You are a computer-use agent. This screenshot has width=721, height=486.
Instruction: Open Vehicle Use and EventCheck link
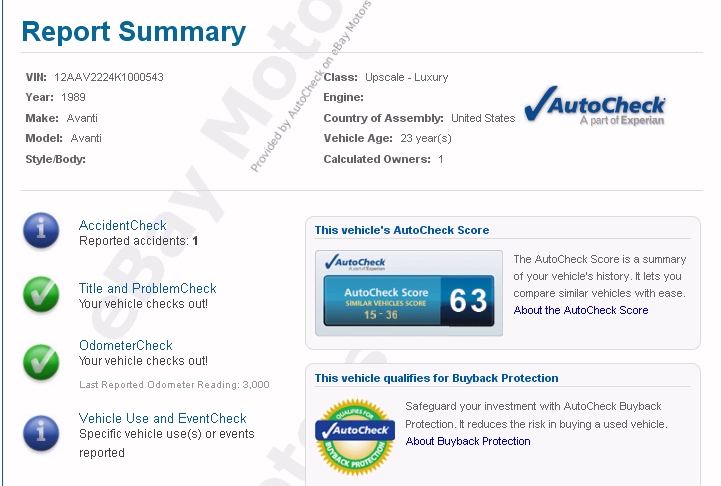tap(162, 418)
